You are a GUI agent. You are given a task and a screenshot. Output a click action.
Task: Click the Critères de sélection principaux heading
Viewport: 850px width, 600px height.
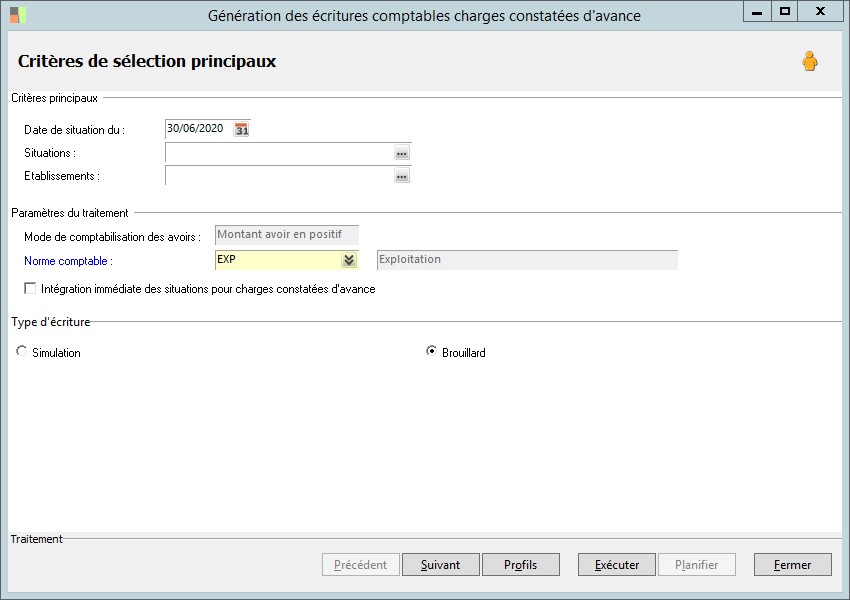[147, 61]
